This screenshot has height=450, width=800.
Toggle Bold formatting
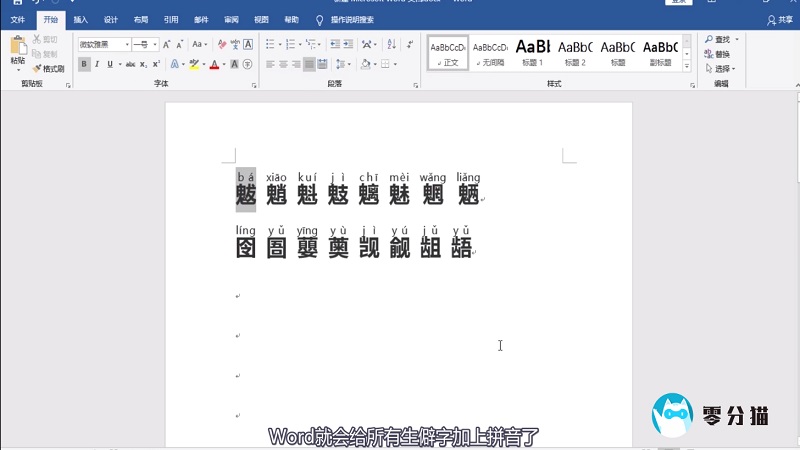[x=84, y=64]
